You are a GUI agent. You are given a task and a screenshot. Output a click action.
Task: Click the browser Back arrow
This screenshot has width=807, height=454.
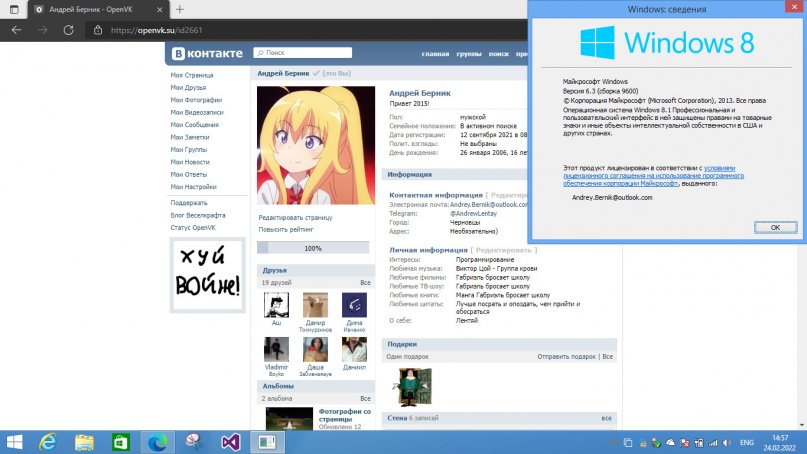pyautogui.click(x=16, y=30)
